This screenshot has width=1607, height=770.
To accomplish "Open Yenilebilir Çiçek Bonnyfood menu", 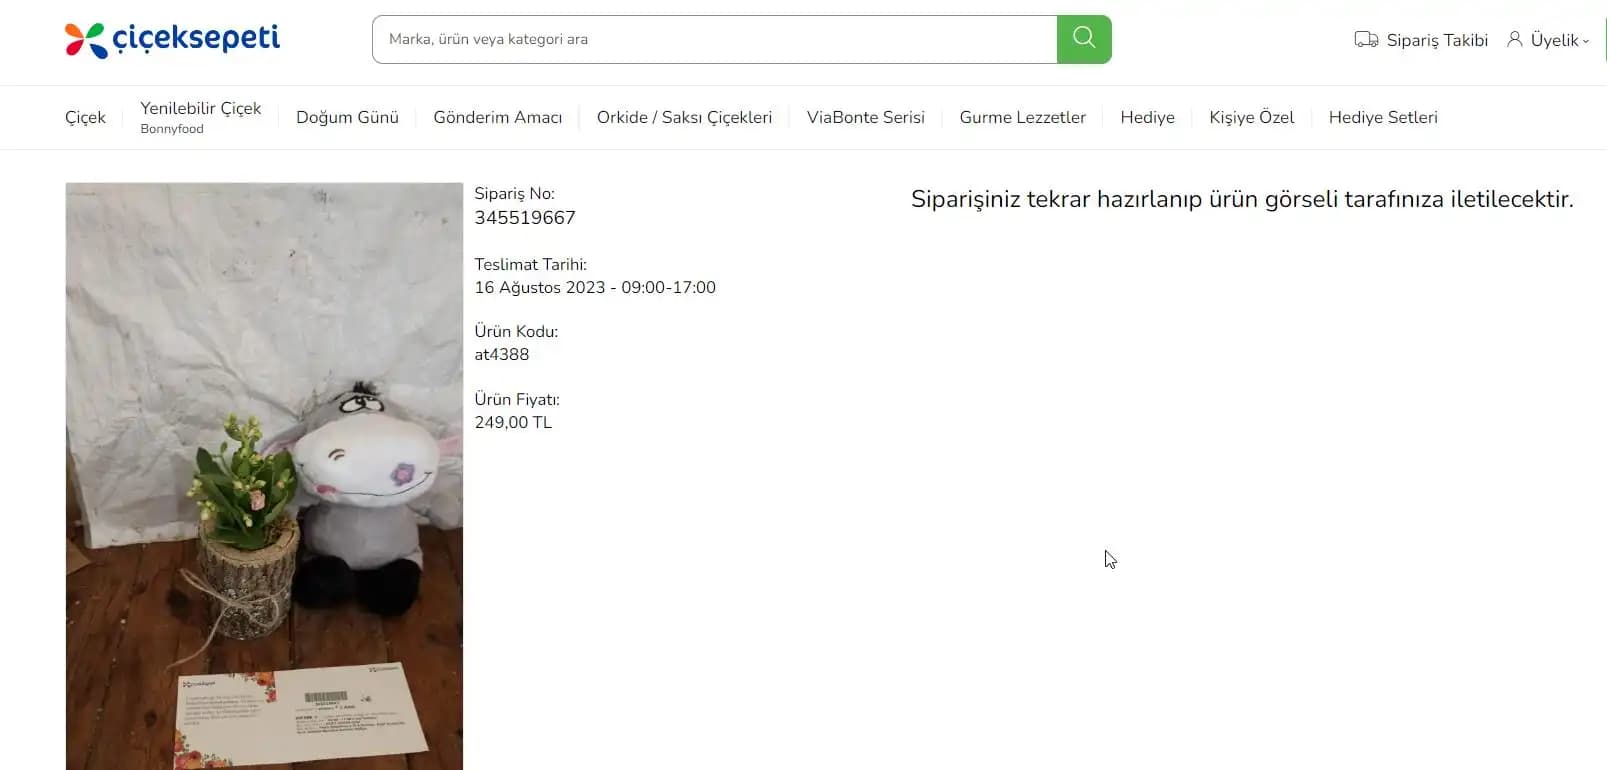I will coord(201,117).
